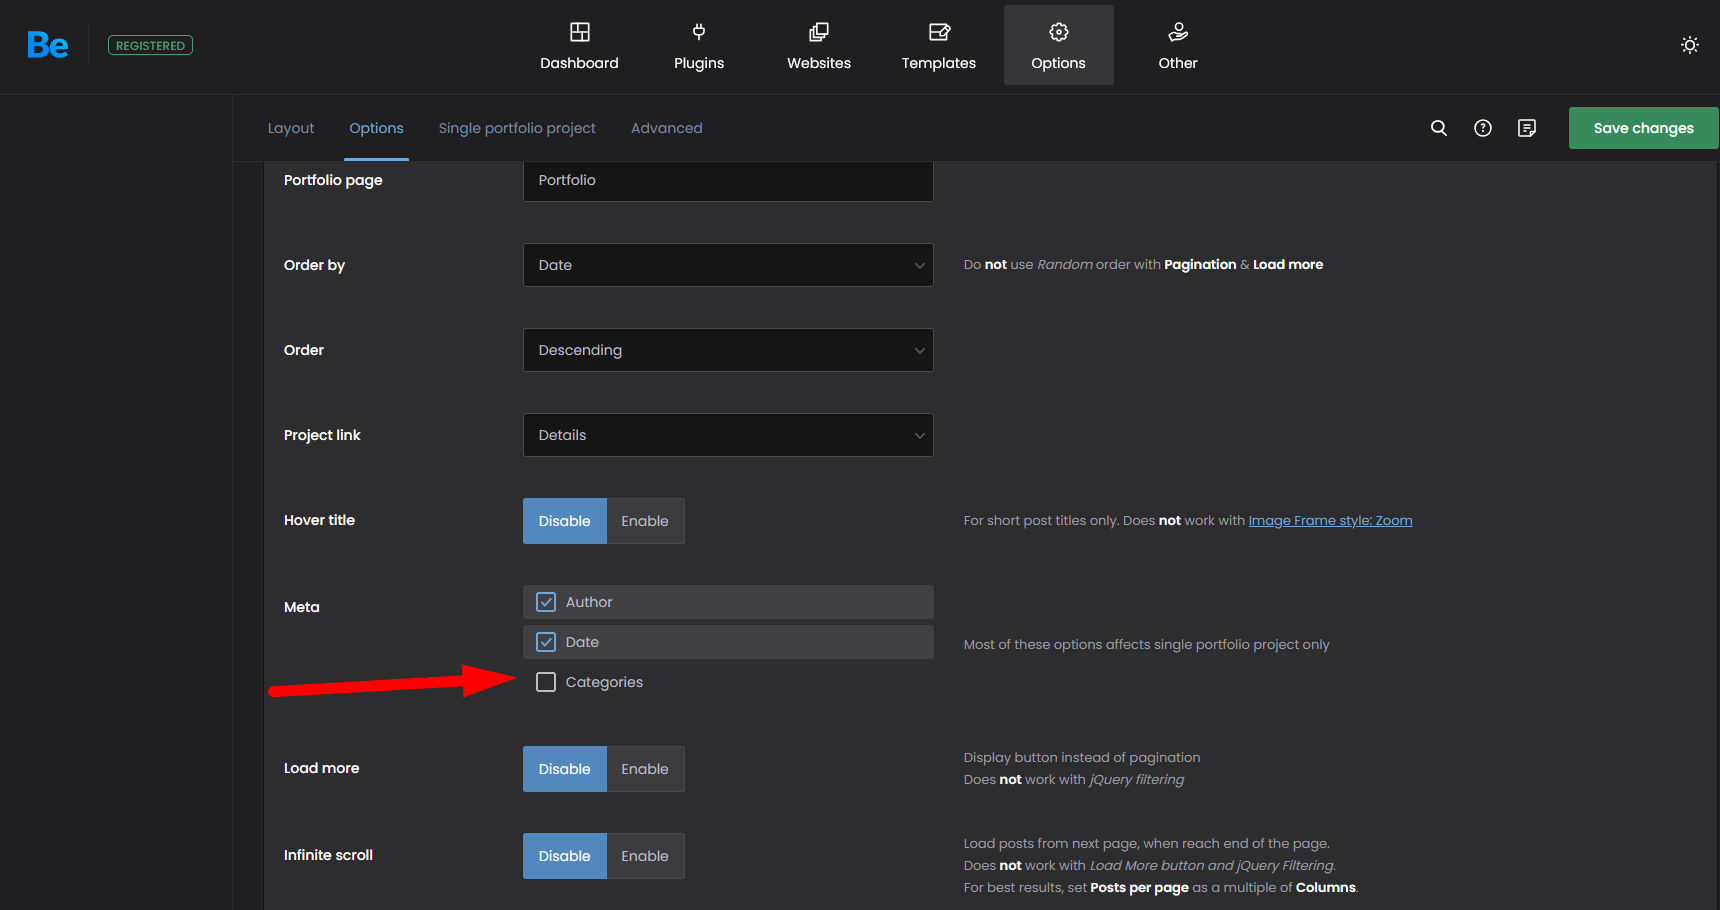Enable the Categories meta checkbox

[x=546, y=682]
